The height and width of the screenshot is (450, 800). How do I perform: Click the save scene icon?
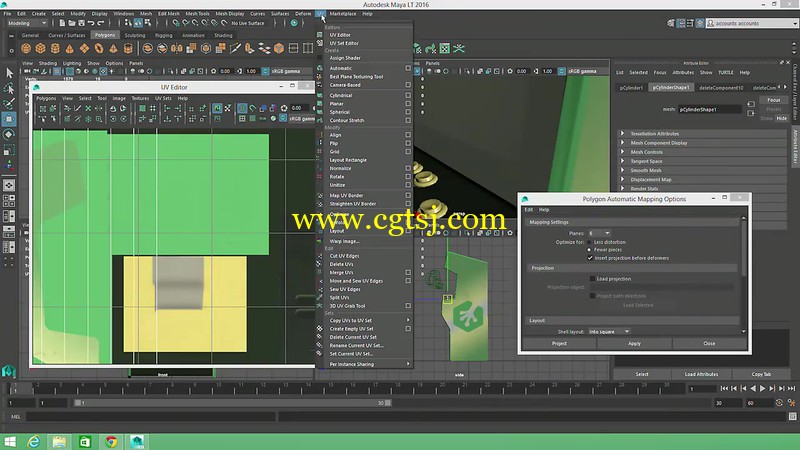(81, 23)
